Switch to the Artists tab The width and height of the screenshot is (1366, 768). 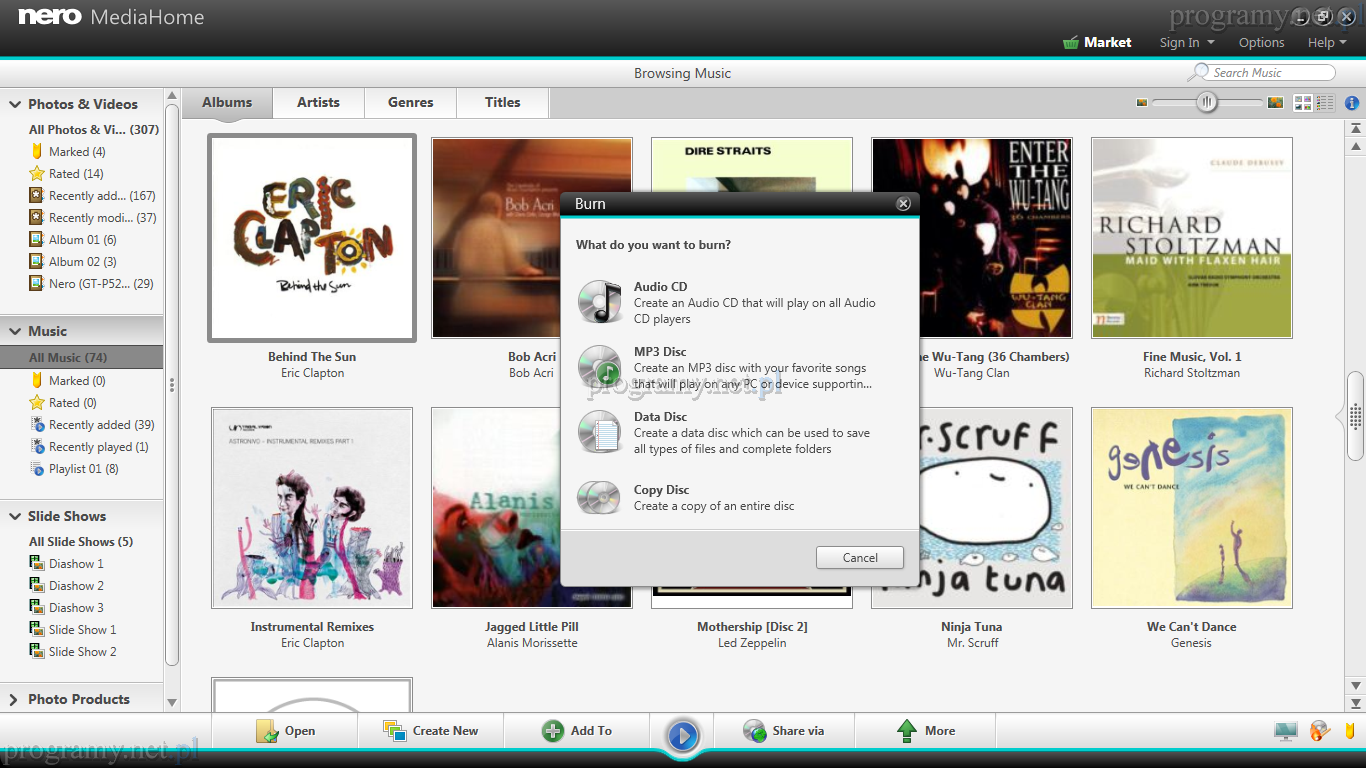coord(318,102)
